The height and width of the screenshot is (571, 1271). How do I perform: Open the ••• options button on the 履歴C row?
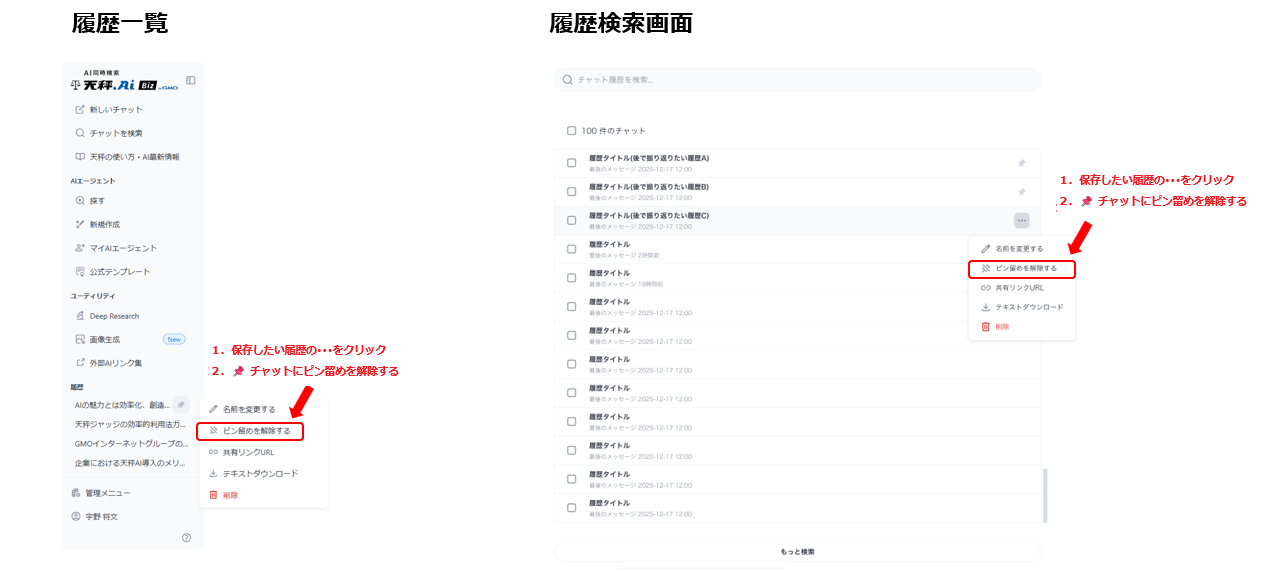[x=1021, y=221]
